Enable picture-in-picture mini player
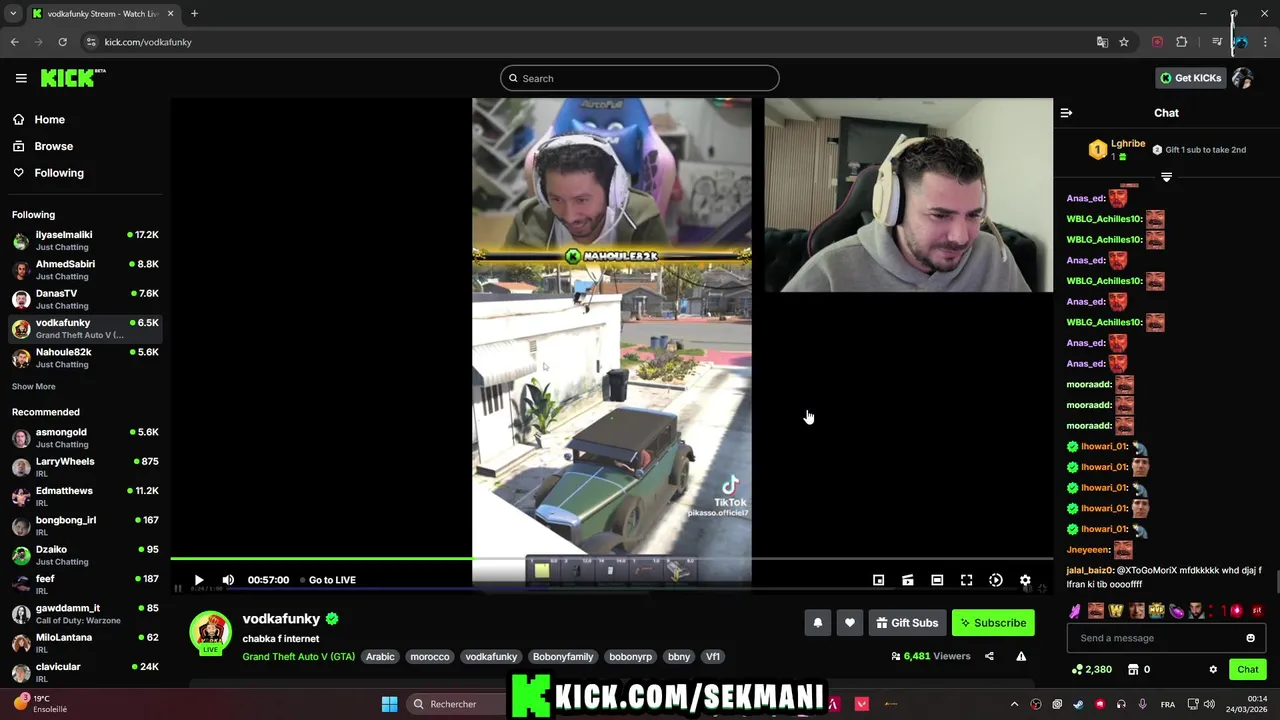 878,580
